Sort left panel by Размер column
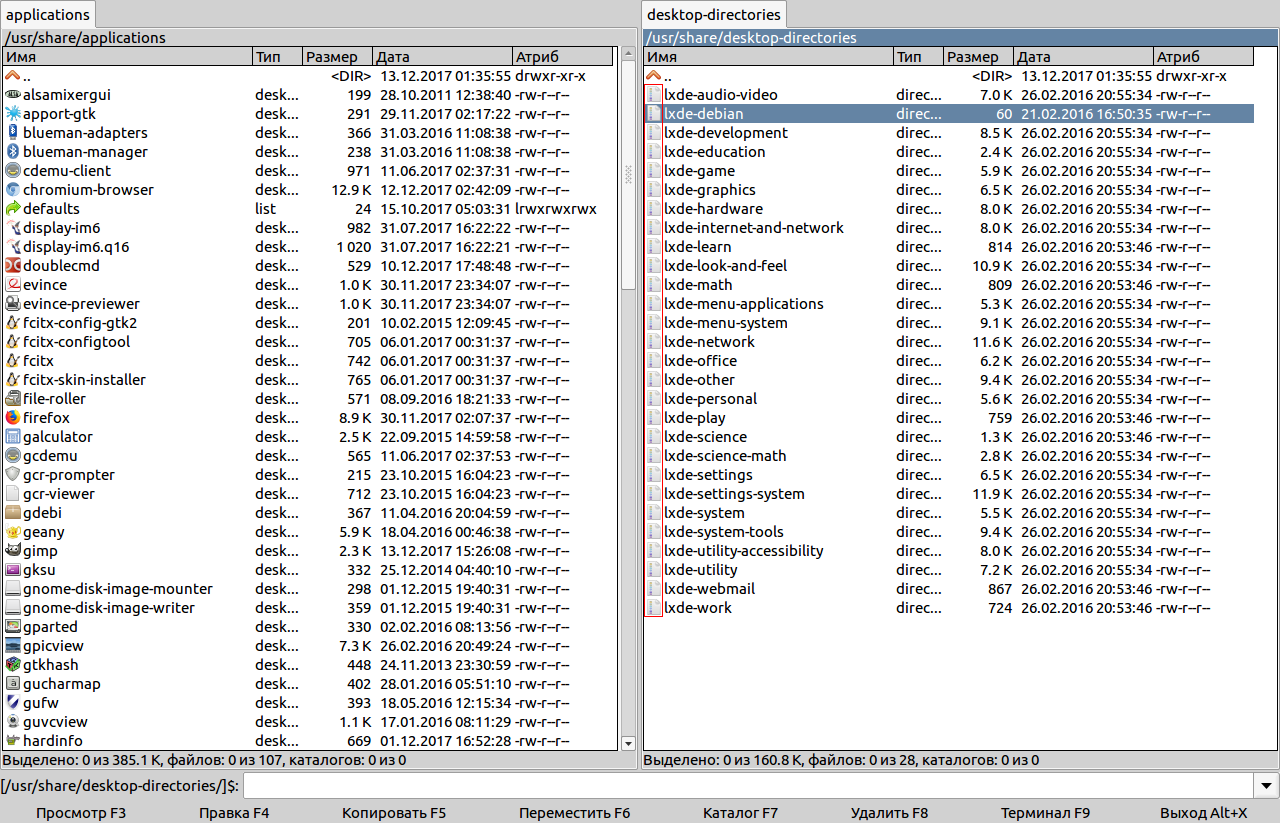The height and width of the screenshot is (823, 1280). point(337,57)
